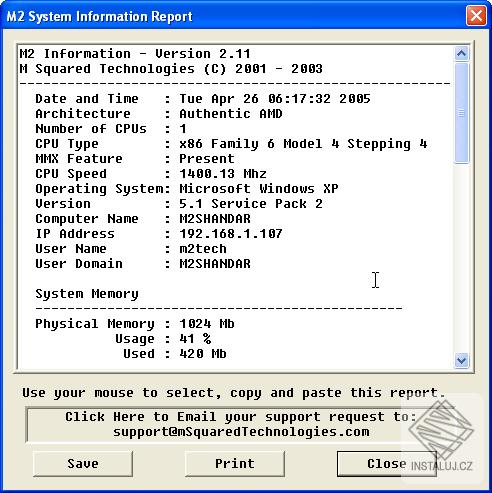Click the User Name value "m2tech"
The width and height of the screenshot is (492, 493).
(x=203, y=249)
